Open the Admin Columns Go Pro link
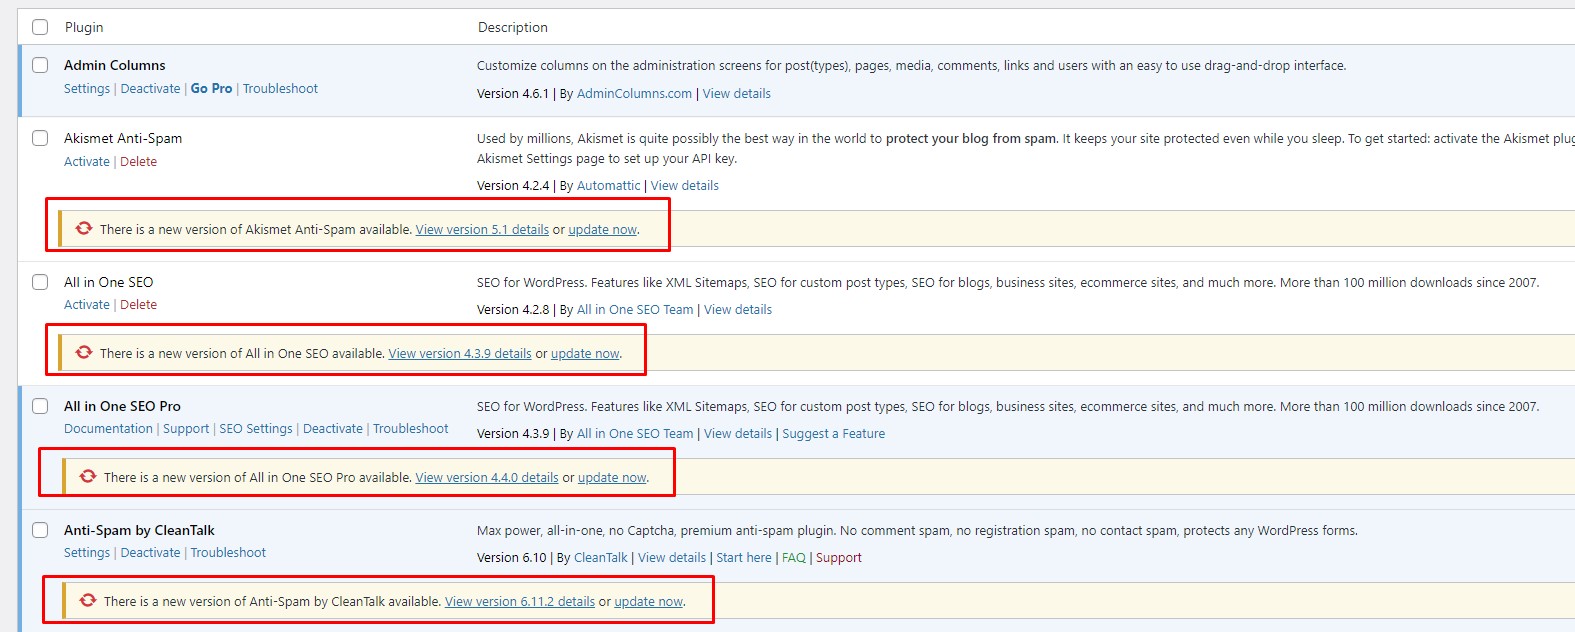The width and height of the screenshot is (1575, 632). point(211,88)
